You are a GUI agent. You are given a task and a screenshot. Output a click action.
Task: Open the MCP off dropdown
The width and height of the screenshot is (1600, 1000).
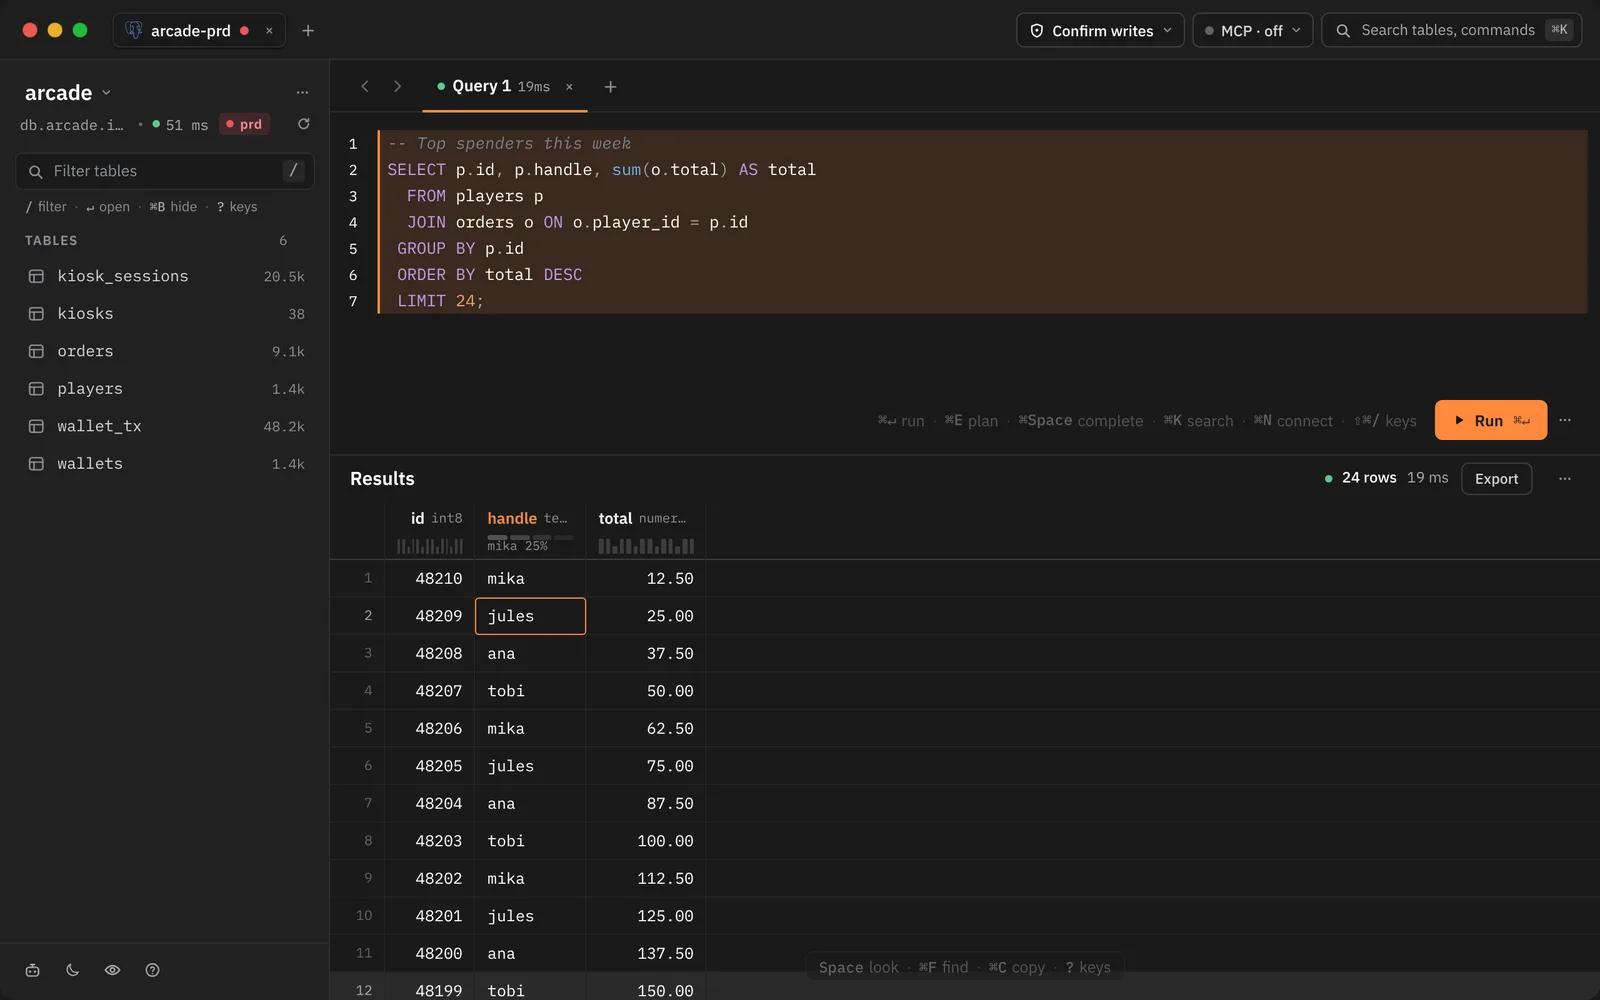[1252, 30]
